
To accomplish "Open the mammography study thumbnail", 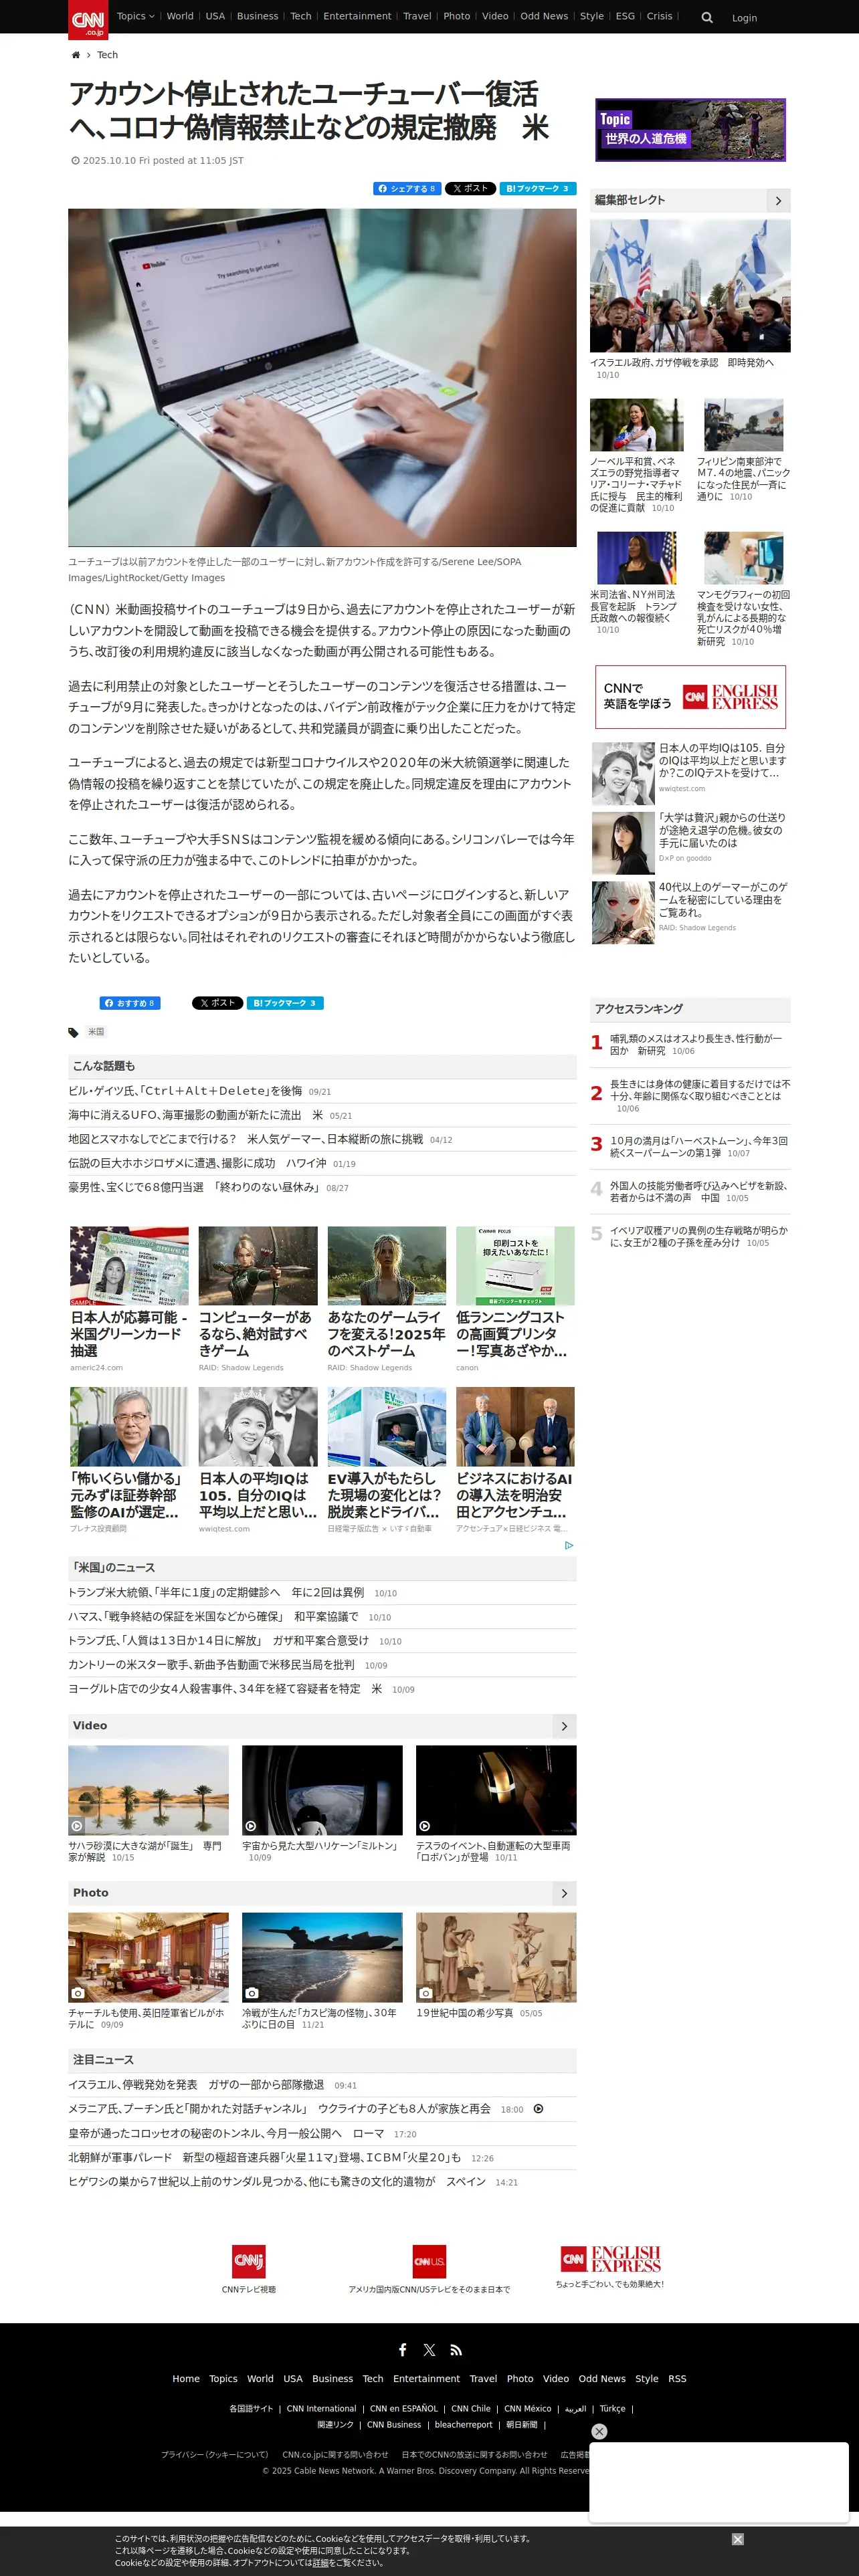I will (743, 558).
